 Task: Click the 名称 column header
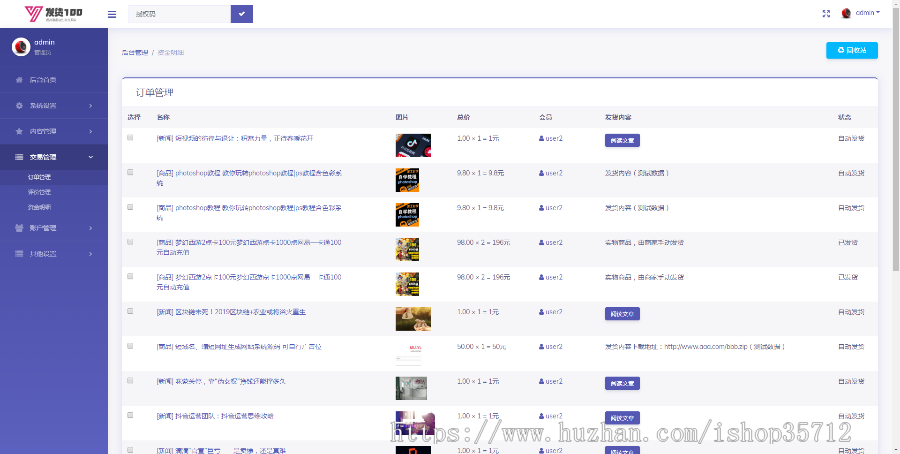[163, 117]
